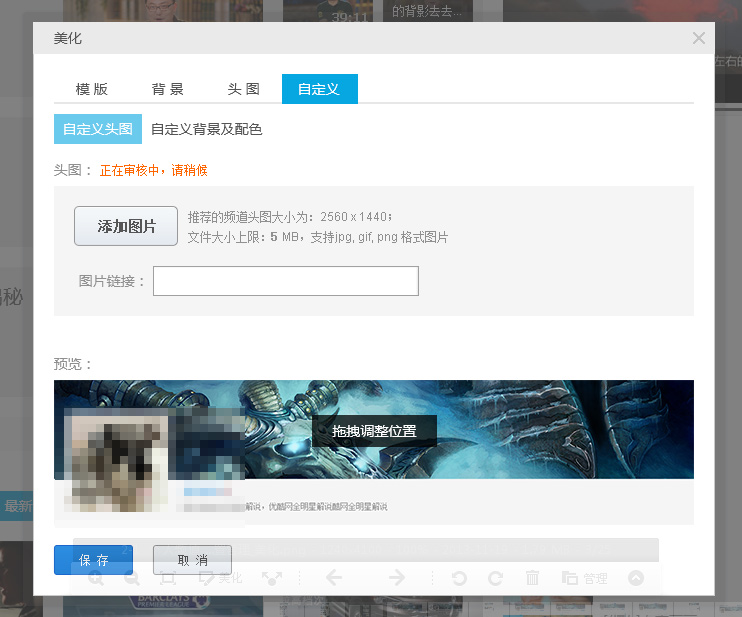
Task: Click the rotate clockwise icon in the viewer toolbar
Action: tap(495, 578)
